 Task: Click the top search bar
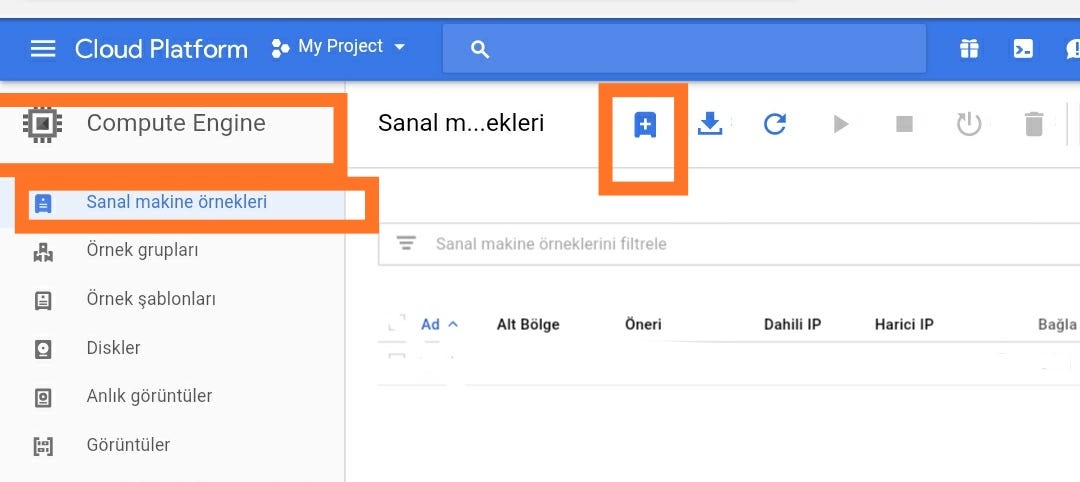684,48
